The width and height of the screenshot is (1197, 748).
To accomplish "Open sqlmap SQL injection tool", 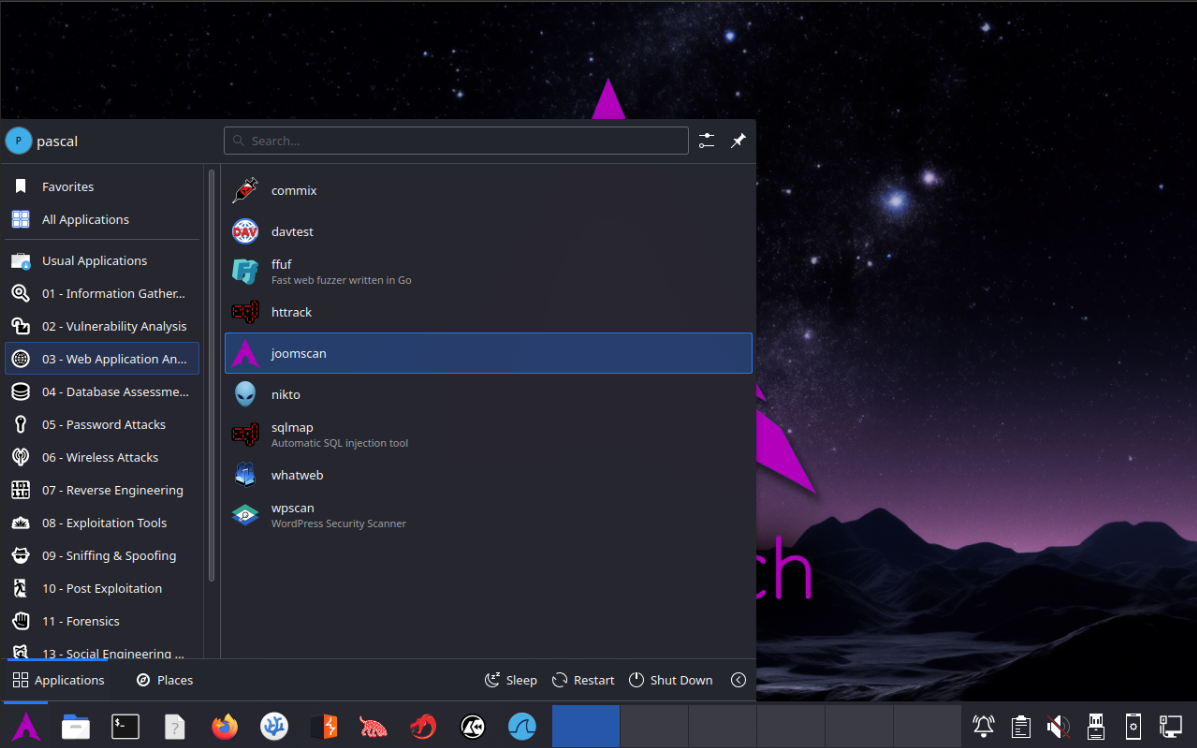I will [489, 434].
